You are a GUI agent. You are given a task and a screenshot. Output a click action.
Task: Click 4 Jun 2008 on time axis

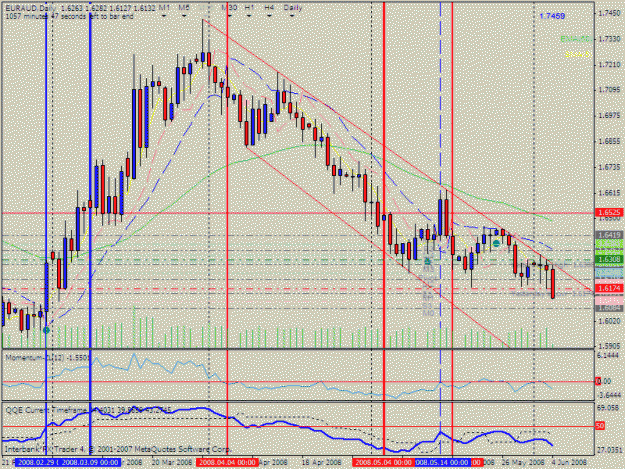pos(569,462)
